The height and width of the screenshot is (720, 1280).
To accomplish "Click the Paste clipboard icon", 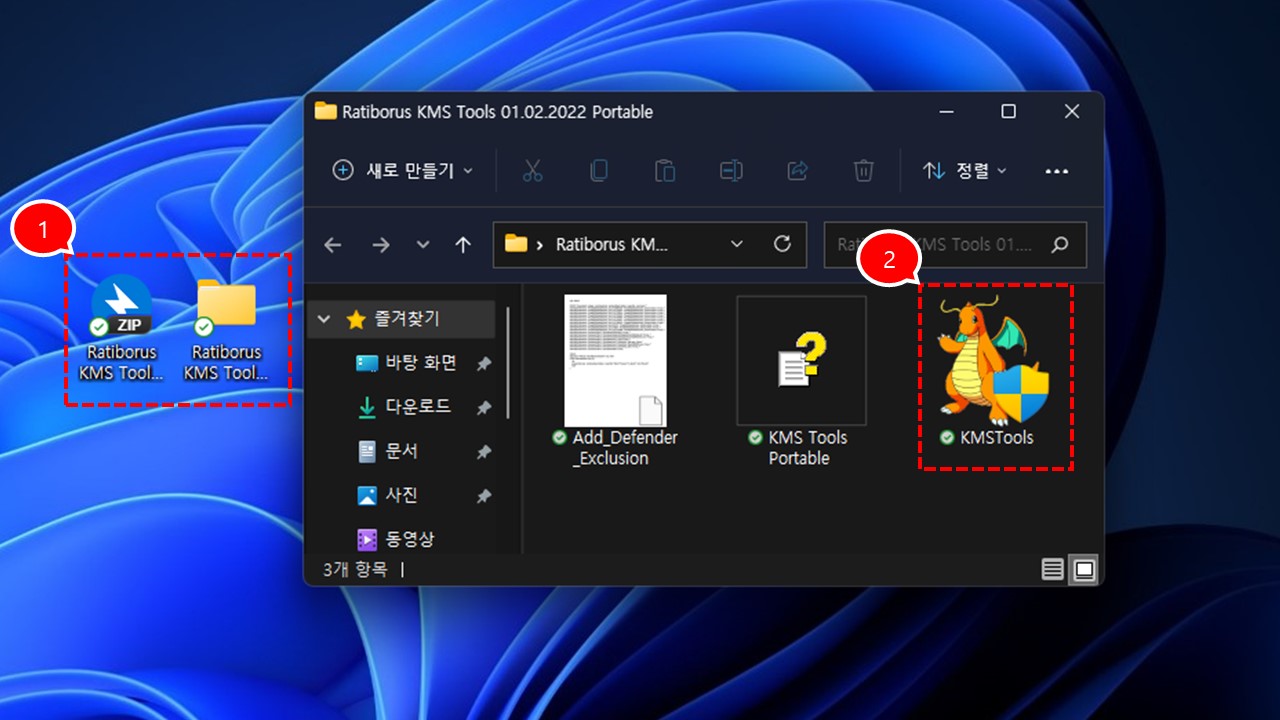I will (665, 171).
